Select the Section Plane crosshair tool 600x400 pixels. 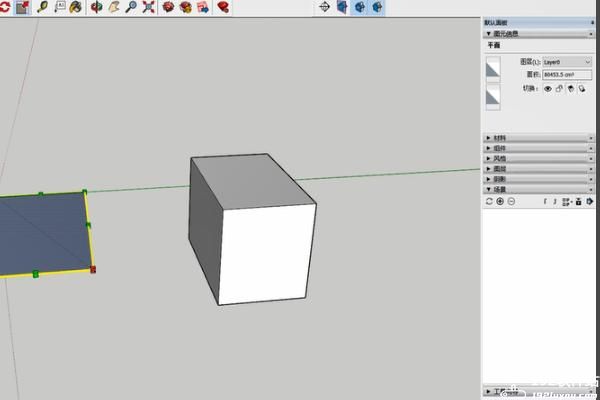pyautogui.click(x=324, y=7)
